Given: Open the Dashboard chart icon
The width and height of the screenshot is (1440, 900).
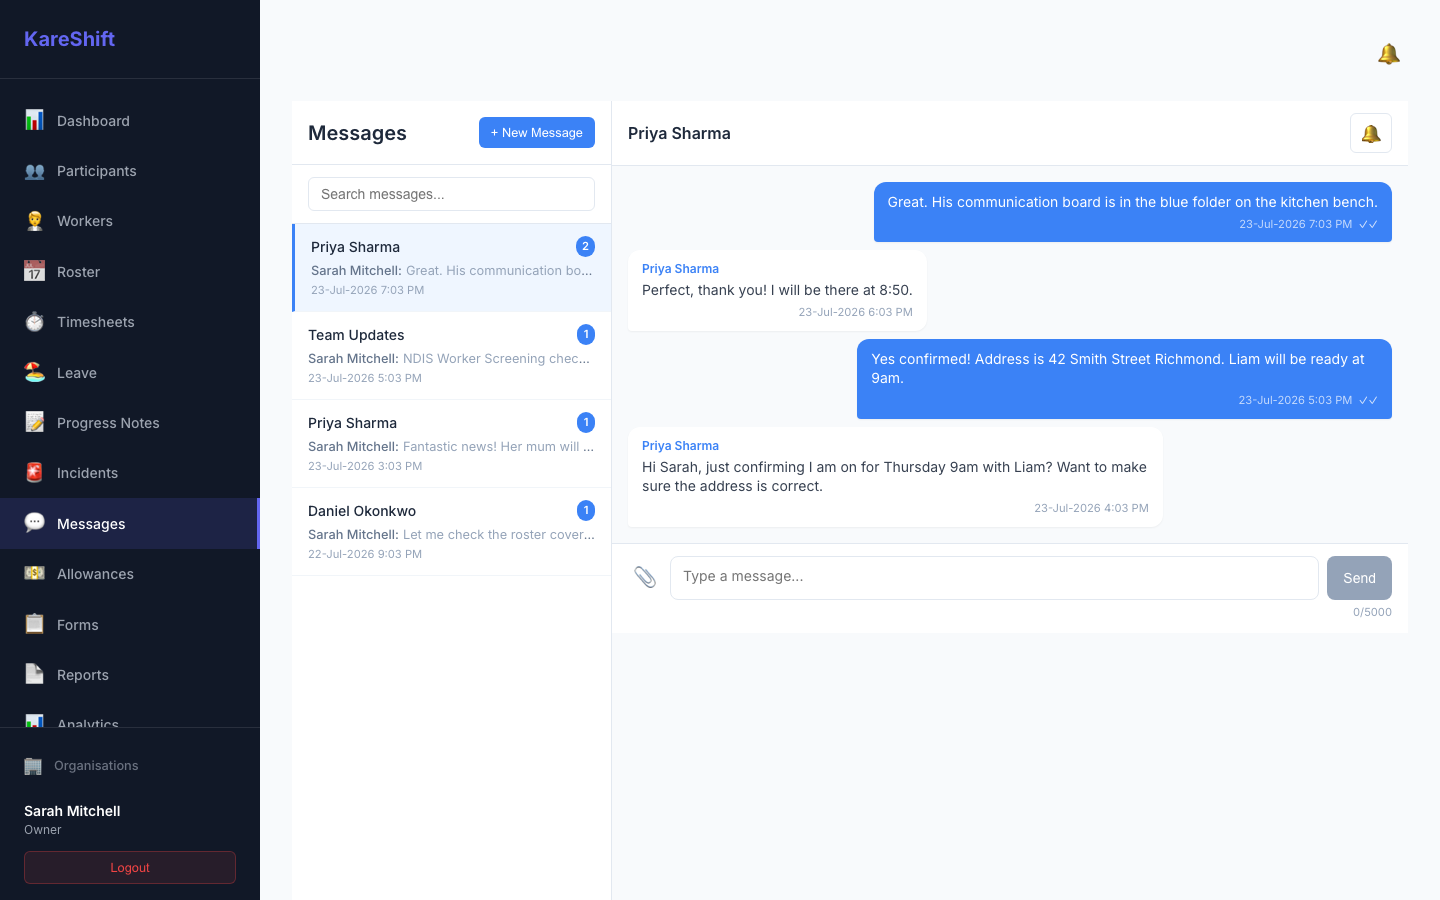Looking at the screenshot, I should tap(34, 120).
